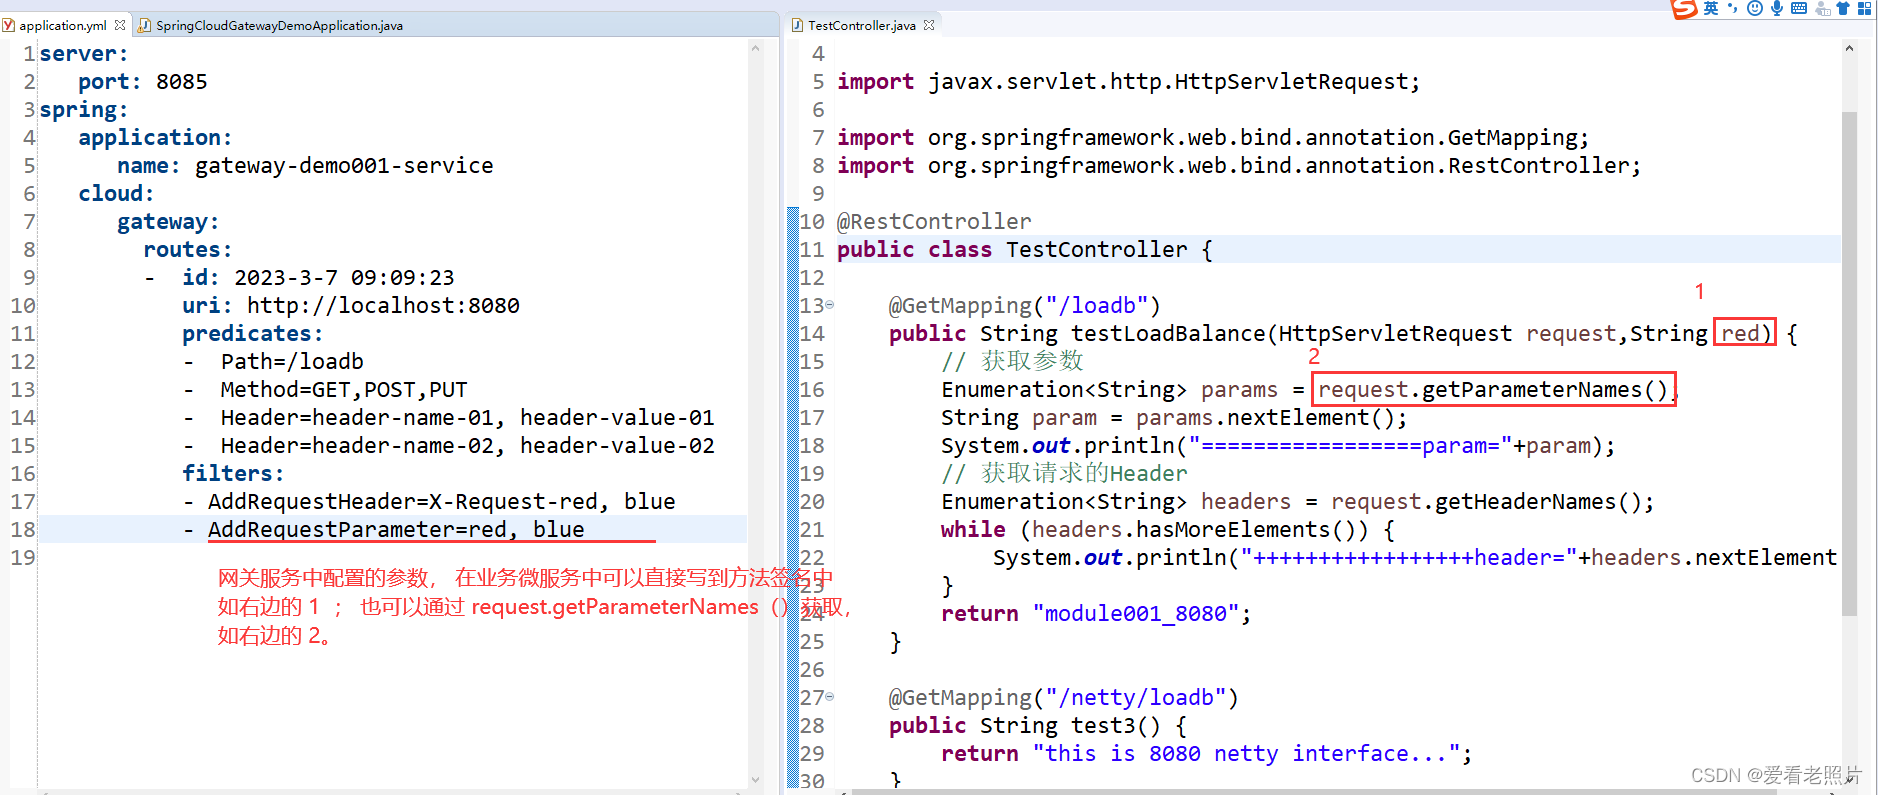Screen dimensions: 1878x795
Task: Click TestController vertical scrollbar thumb
Action: 1849,363
